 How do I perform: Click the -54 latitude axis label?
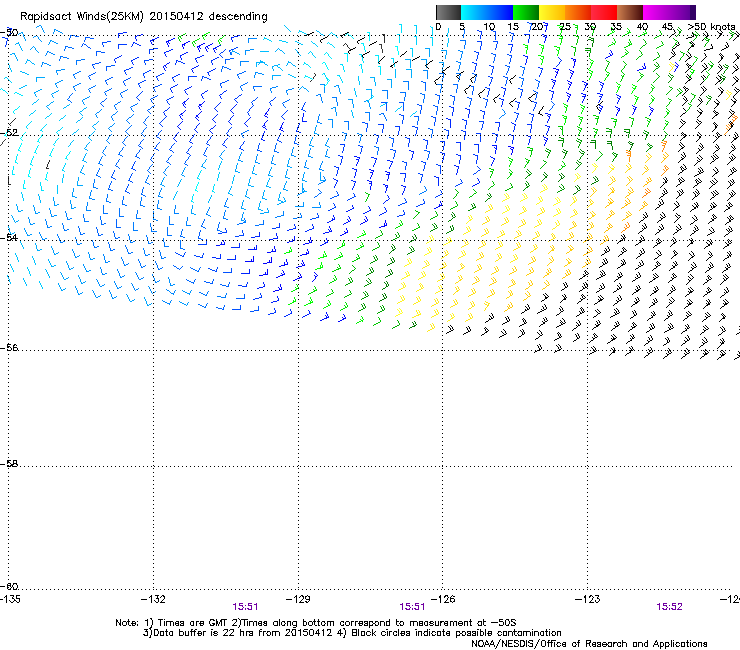pyautogui.click(x=9, y=237)
